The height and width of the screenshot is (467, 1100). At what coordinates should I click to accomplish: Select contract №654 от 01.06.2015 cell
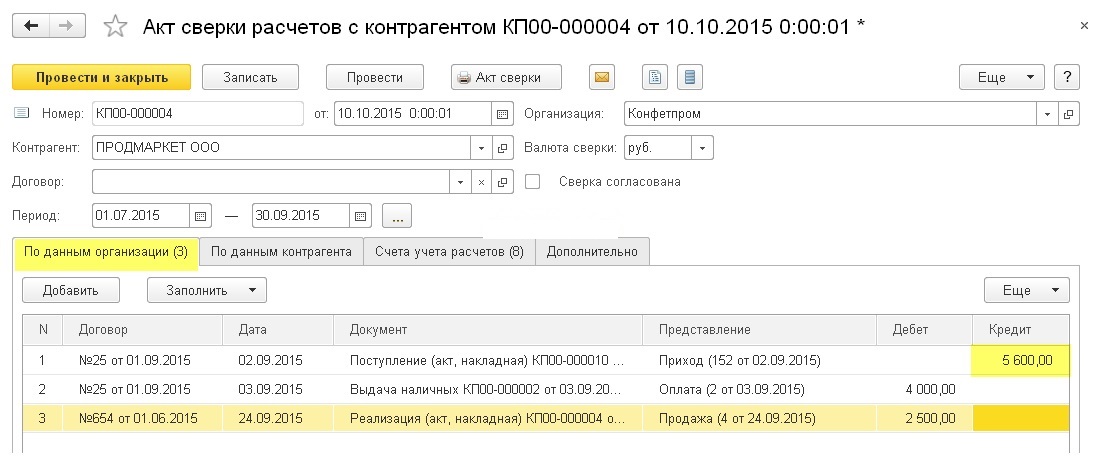(x=143, y=419)
